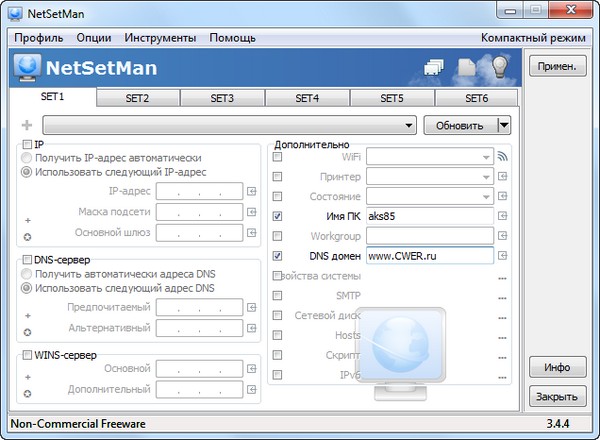Uncheck the DNS домен checkbox
This screenshot has height=440, width=600.
coord(277,256)
